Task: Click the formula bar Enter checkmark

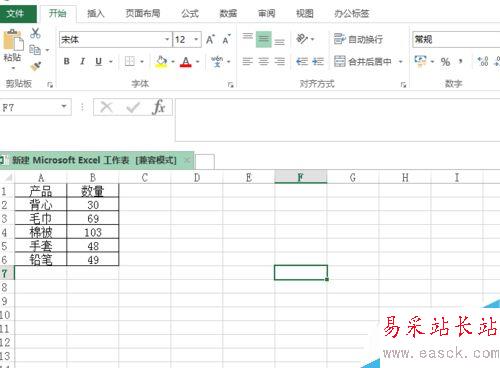Action: pos(133,107)
